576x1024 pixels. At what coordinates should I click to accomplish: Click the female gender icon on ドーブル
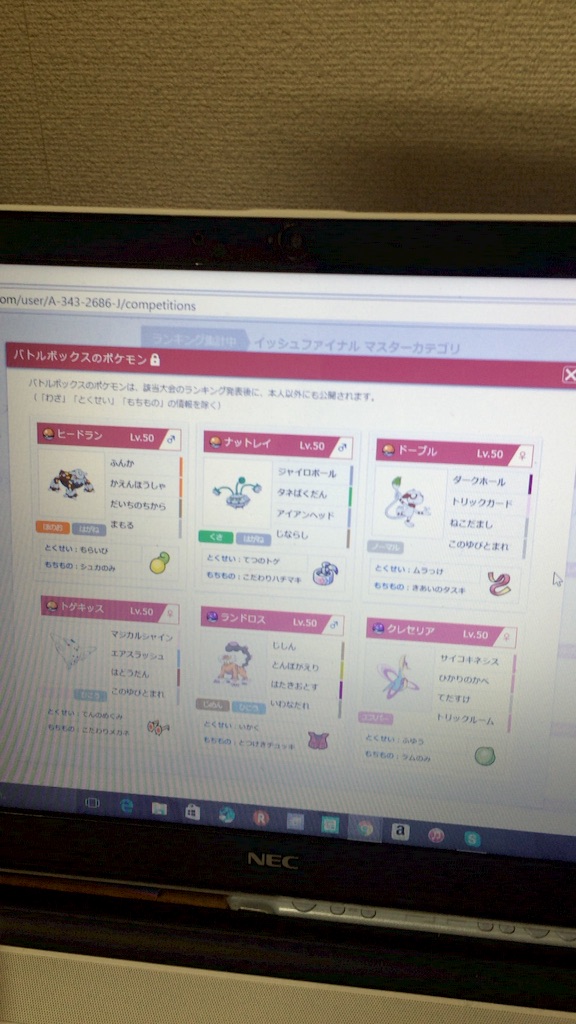pos(522,456)
